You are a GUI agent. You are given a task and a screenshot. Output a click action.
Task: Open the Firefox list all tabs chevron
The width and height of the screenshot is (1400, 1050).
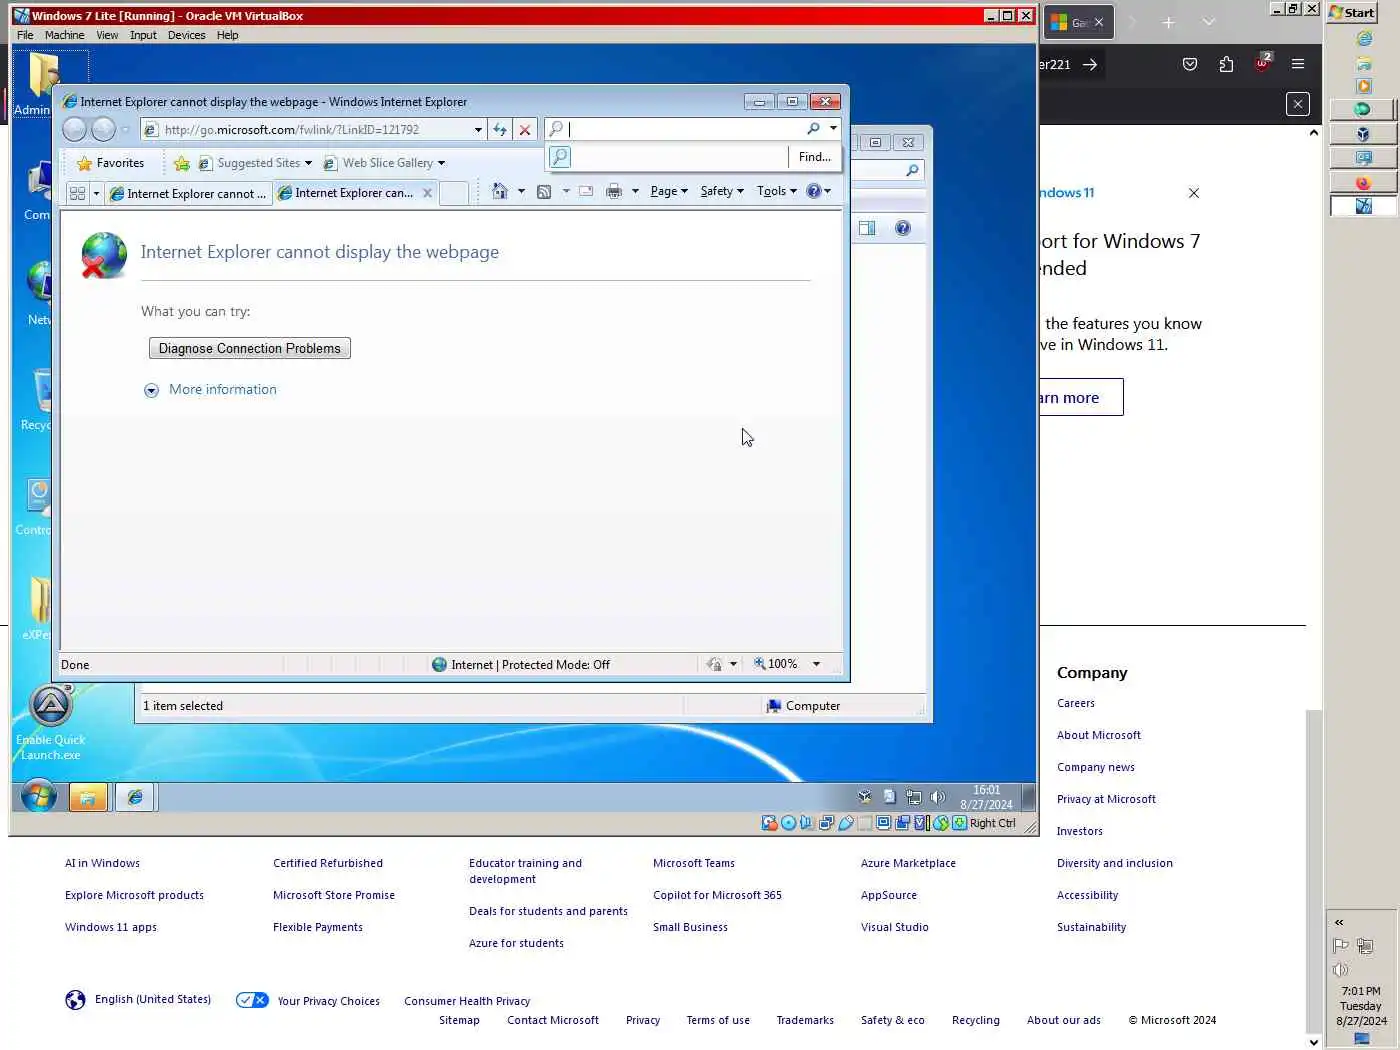1208,22
